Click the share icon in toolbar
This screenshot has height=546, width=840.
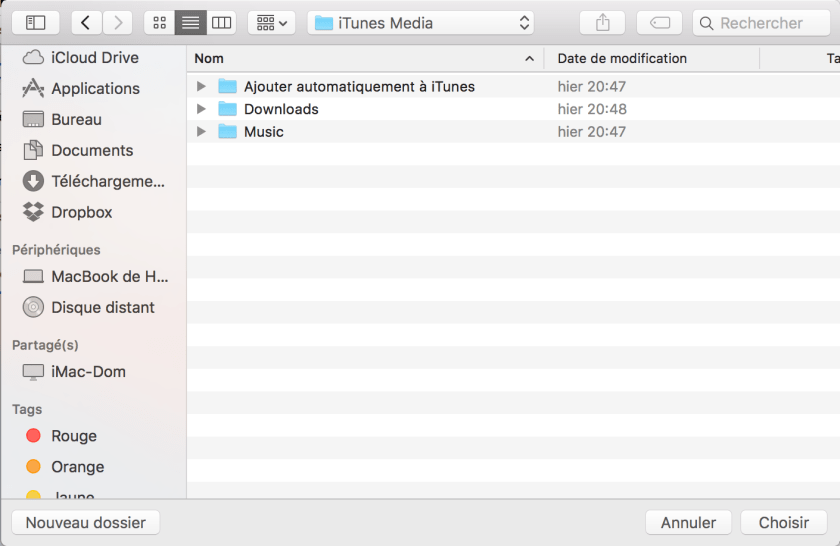click(x=602, y=22)
